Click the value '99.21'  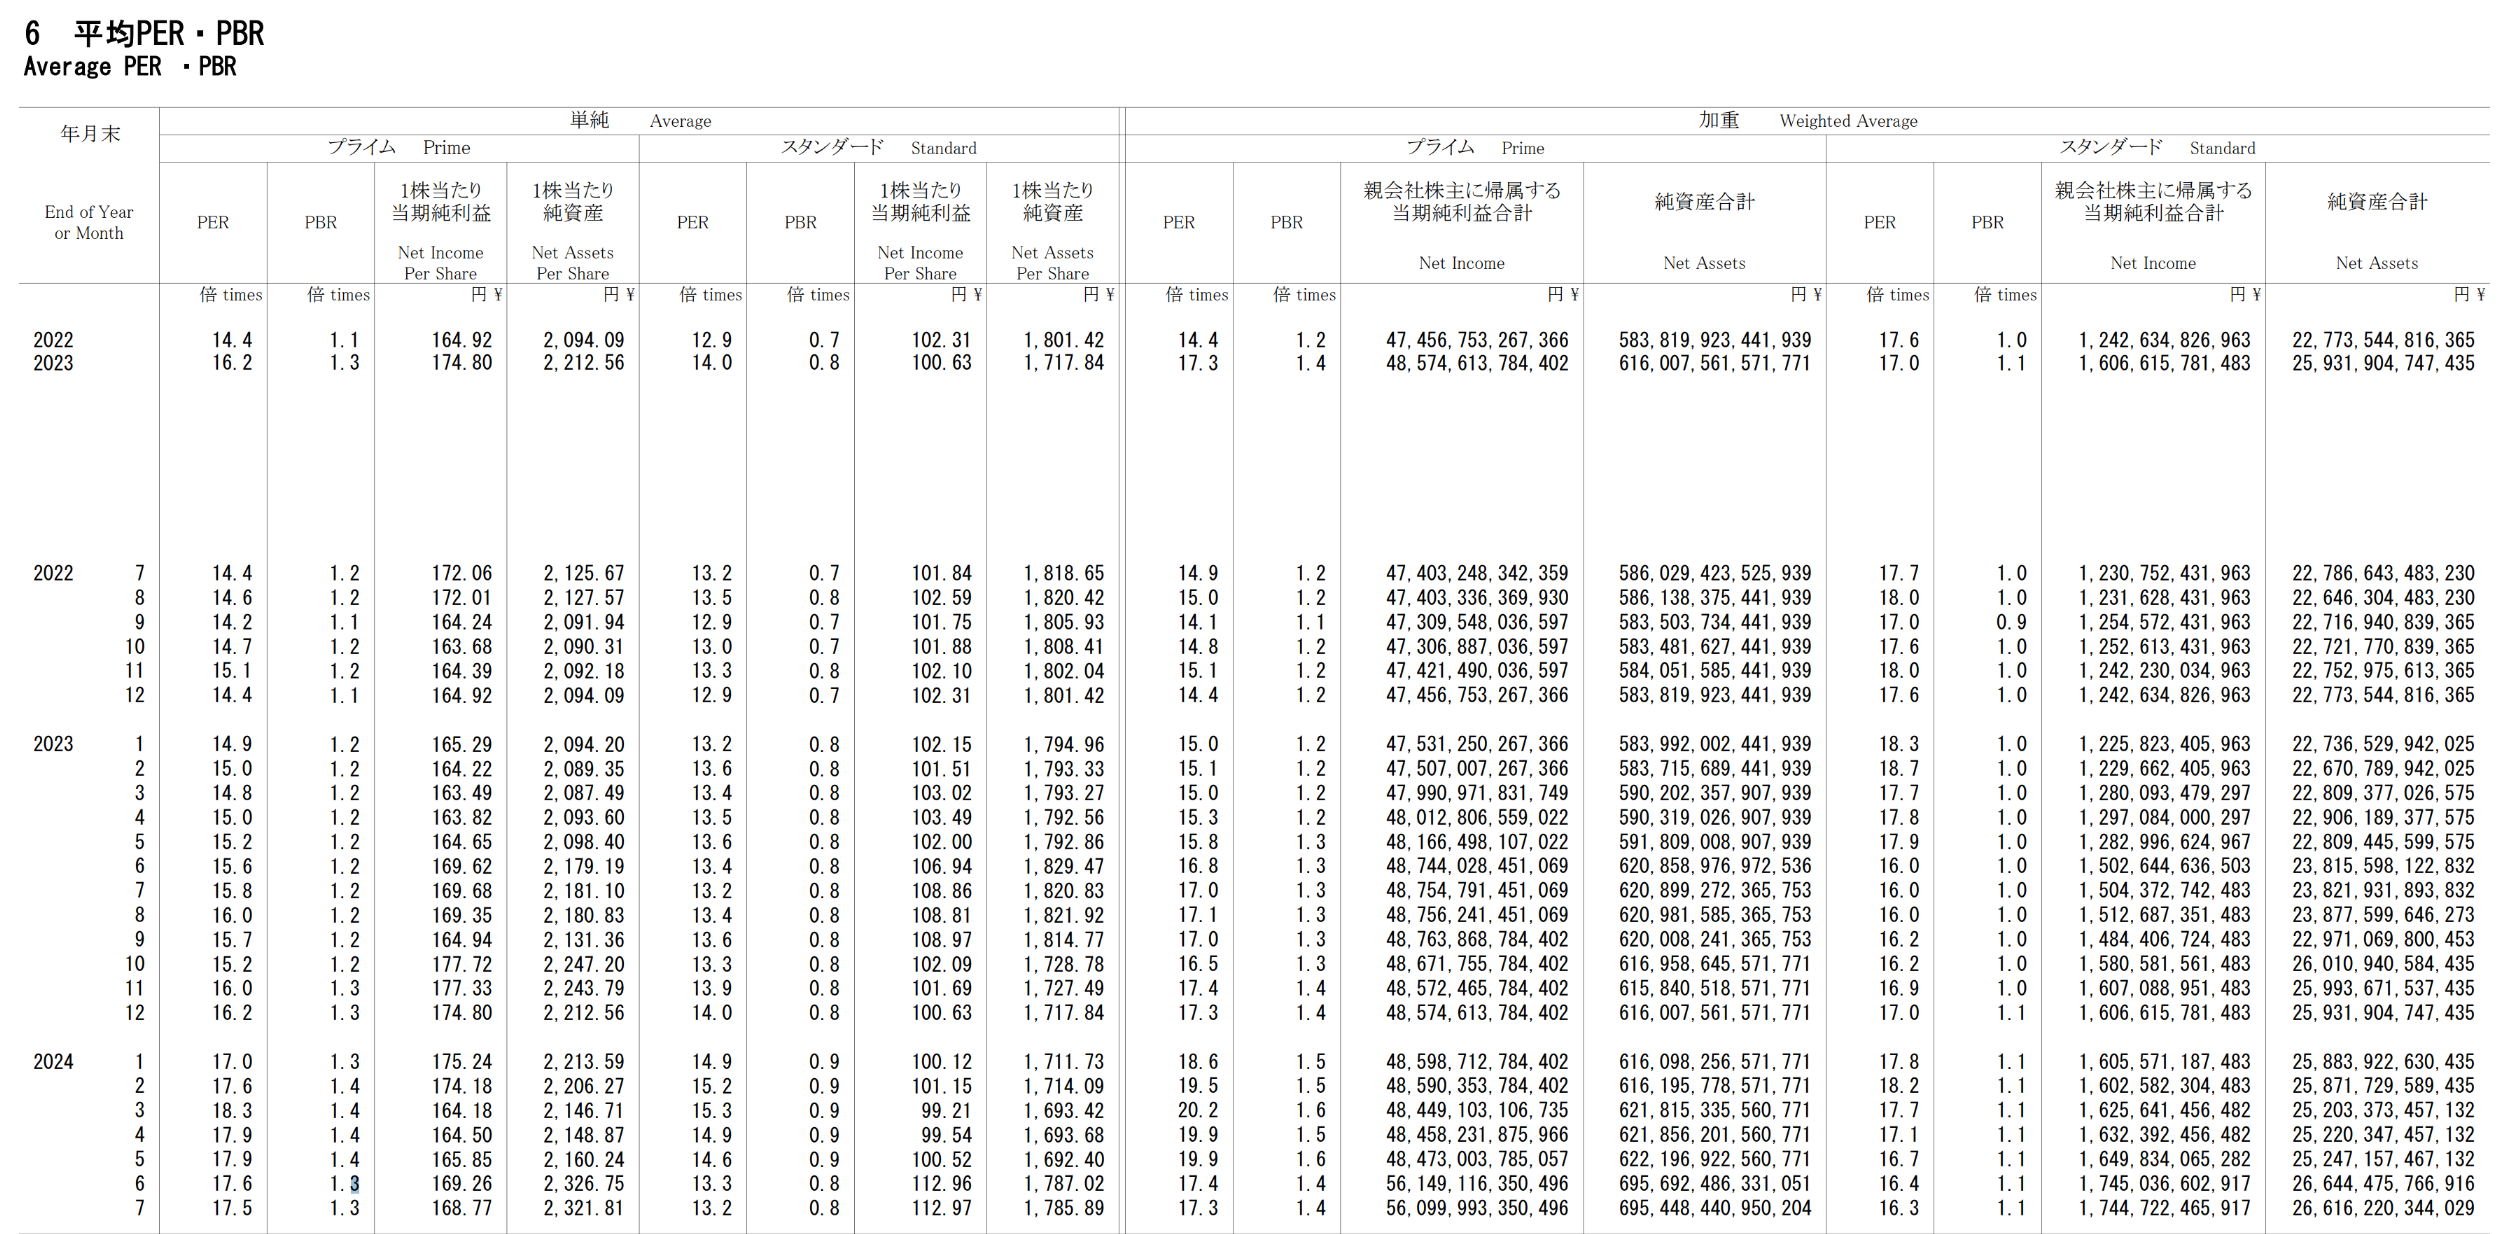click(946, 1111)
